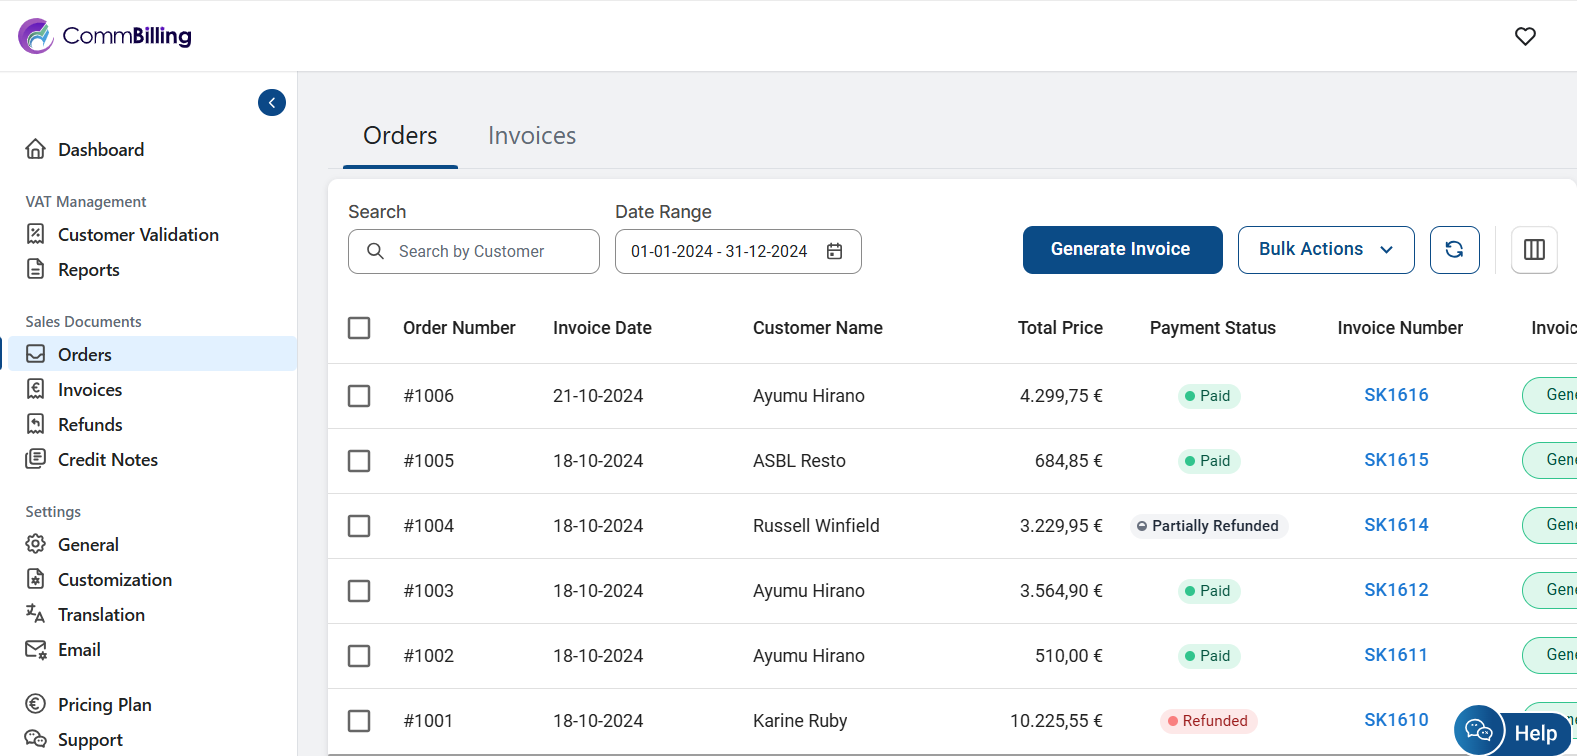
Task: Open the Date Range picker field
Action: pos(720,252)
